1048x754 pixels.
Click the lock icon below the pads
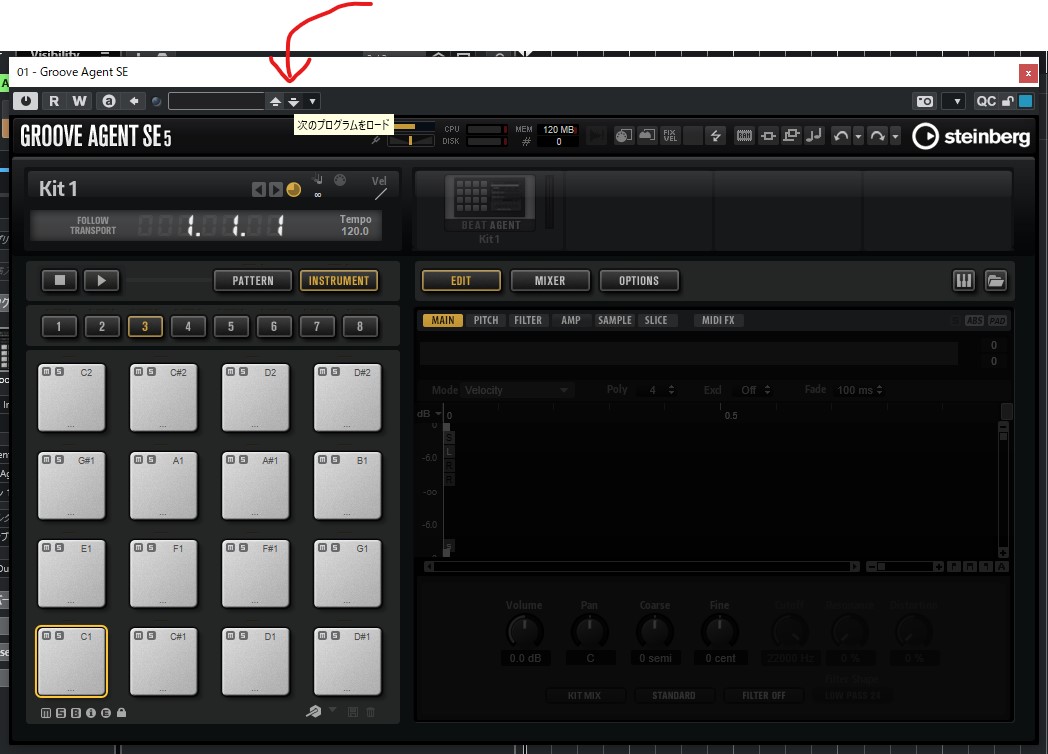click(x=121, y=713)
